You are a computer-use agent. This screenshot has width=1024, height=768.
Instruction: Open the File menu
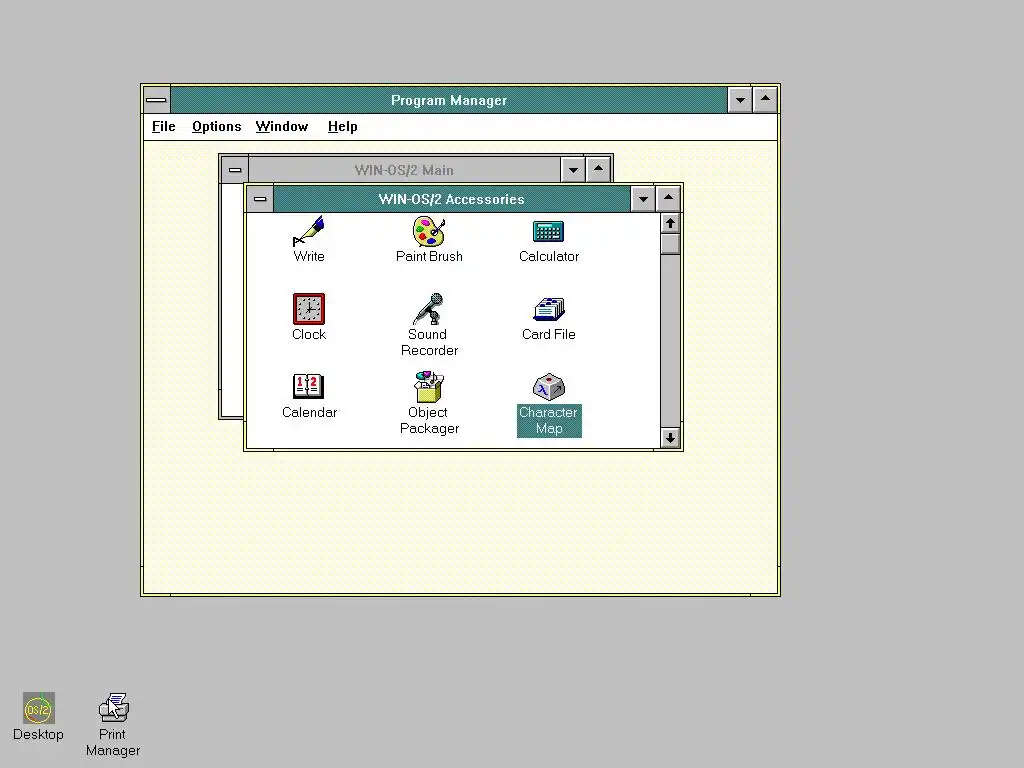tap(163, 127)
